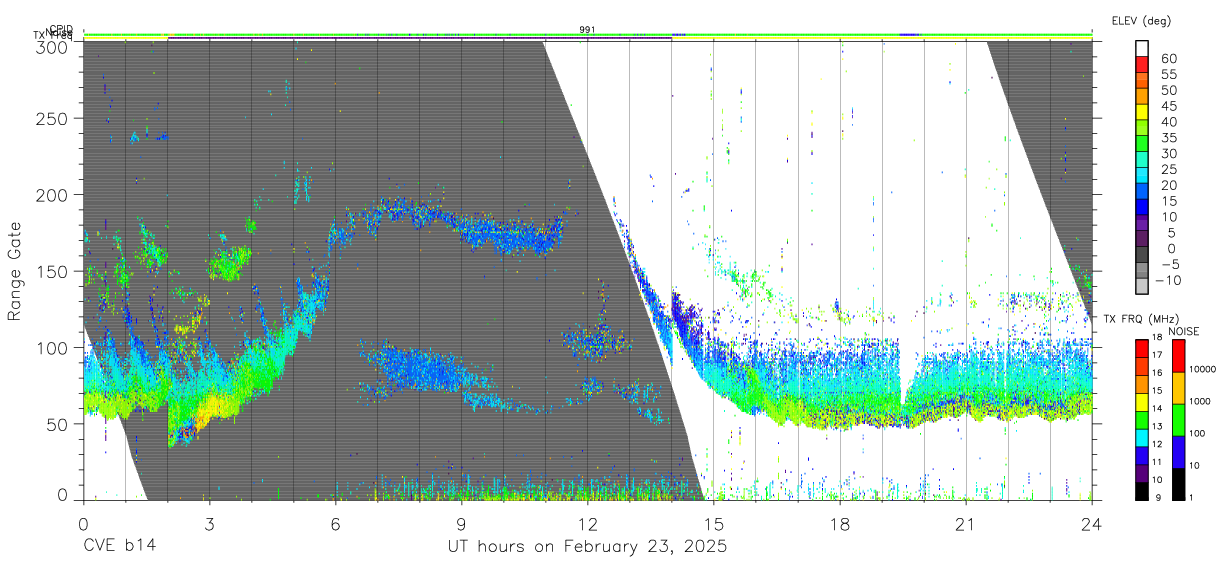1228x567 pixels.
Task: Click UT hour tick '18' on x-axis
Action: point(840,524)
